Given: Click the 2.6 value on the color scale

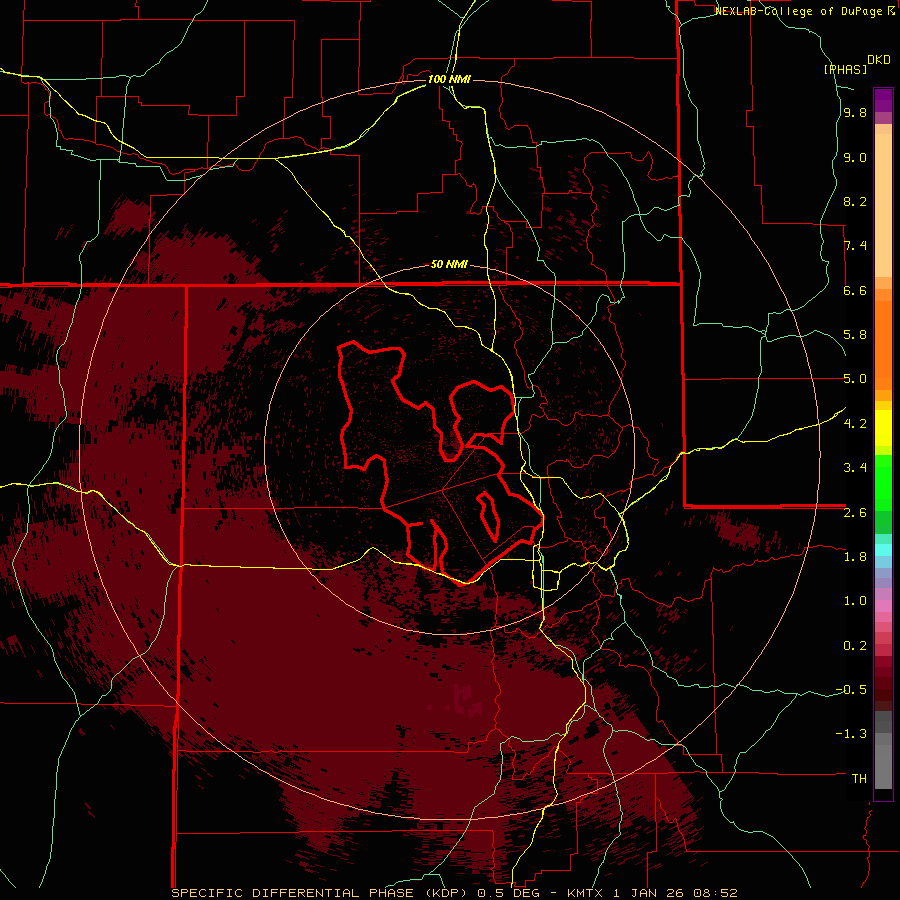Looking at the screenshot, I should (855, 513).
